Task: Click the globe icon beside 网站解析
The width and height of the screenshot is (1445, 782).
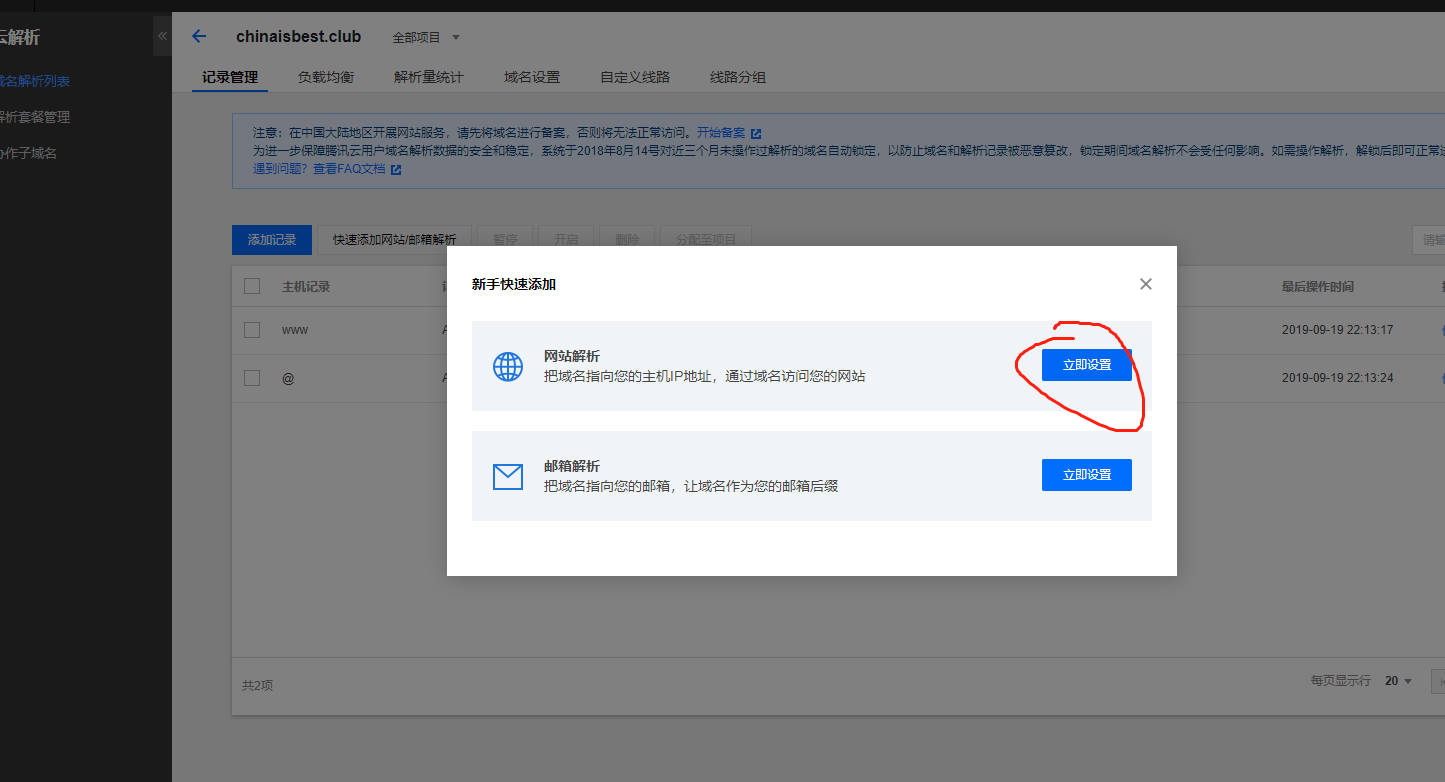Action: [x=508, y=366]
